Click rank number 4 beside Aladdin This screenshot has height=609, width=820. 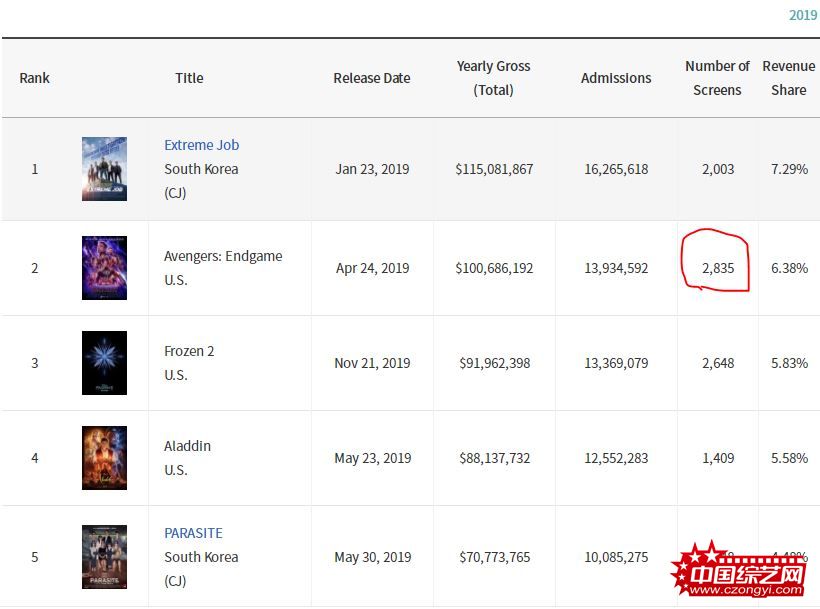pos(35,458)
